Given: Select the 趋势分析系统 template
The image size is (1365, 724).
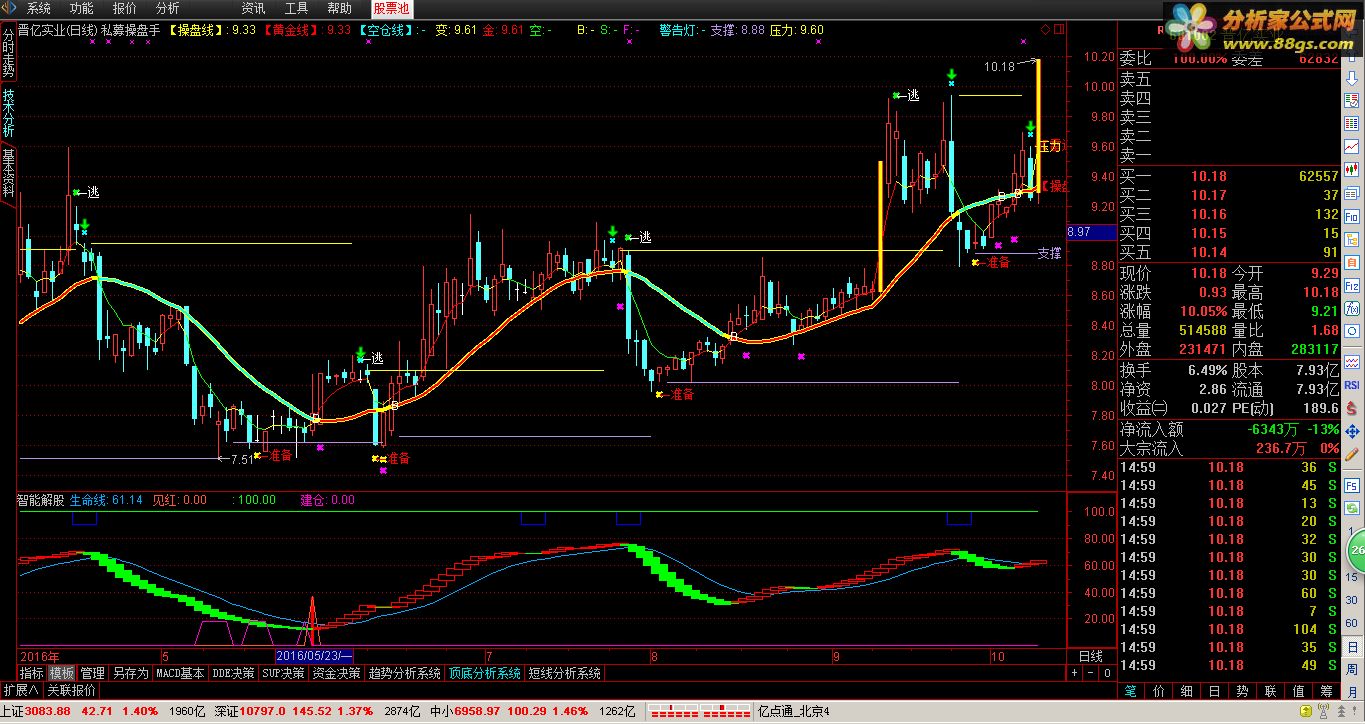Looking at the screenshot, I should 404,673.
